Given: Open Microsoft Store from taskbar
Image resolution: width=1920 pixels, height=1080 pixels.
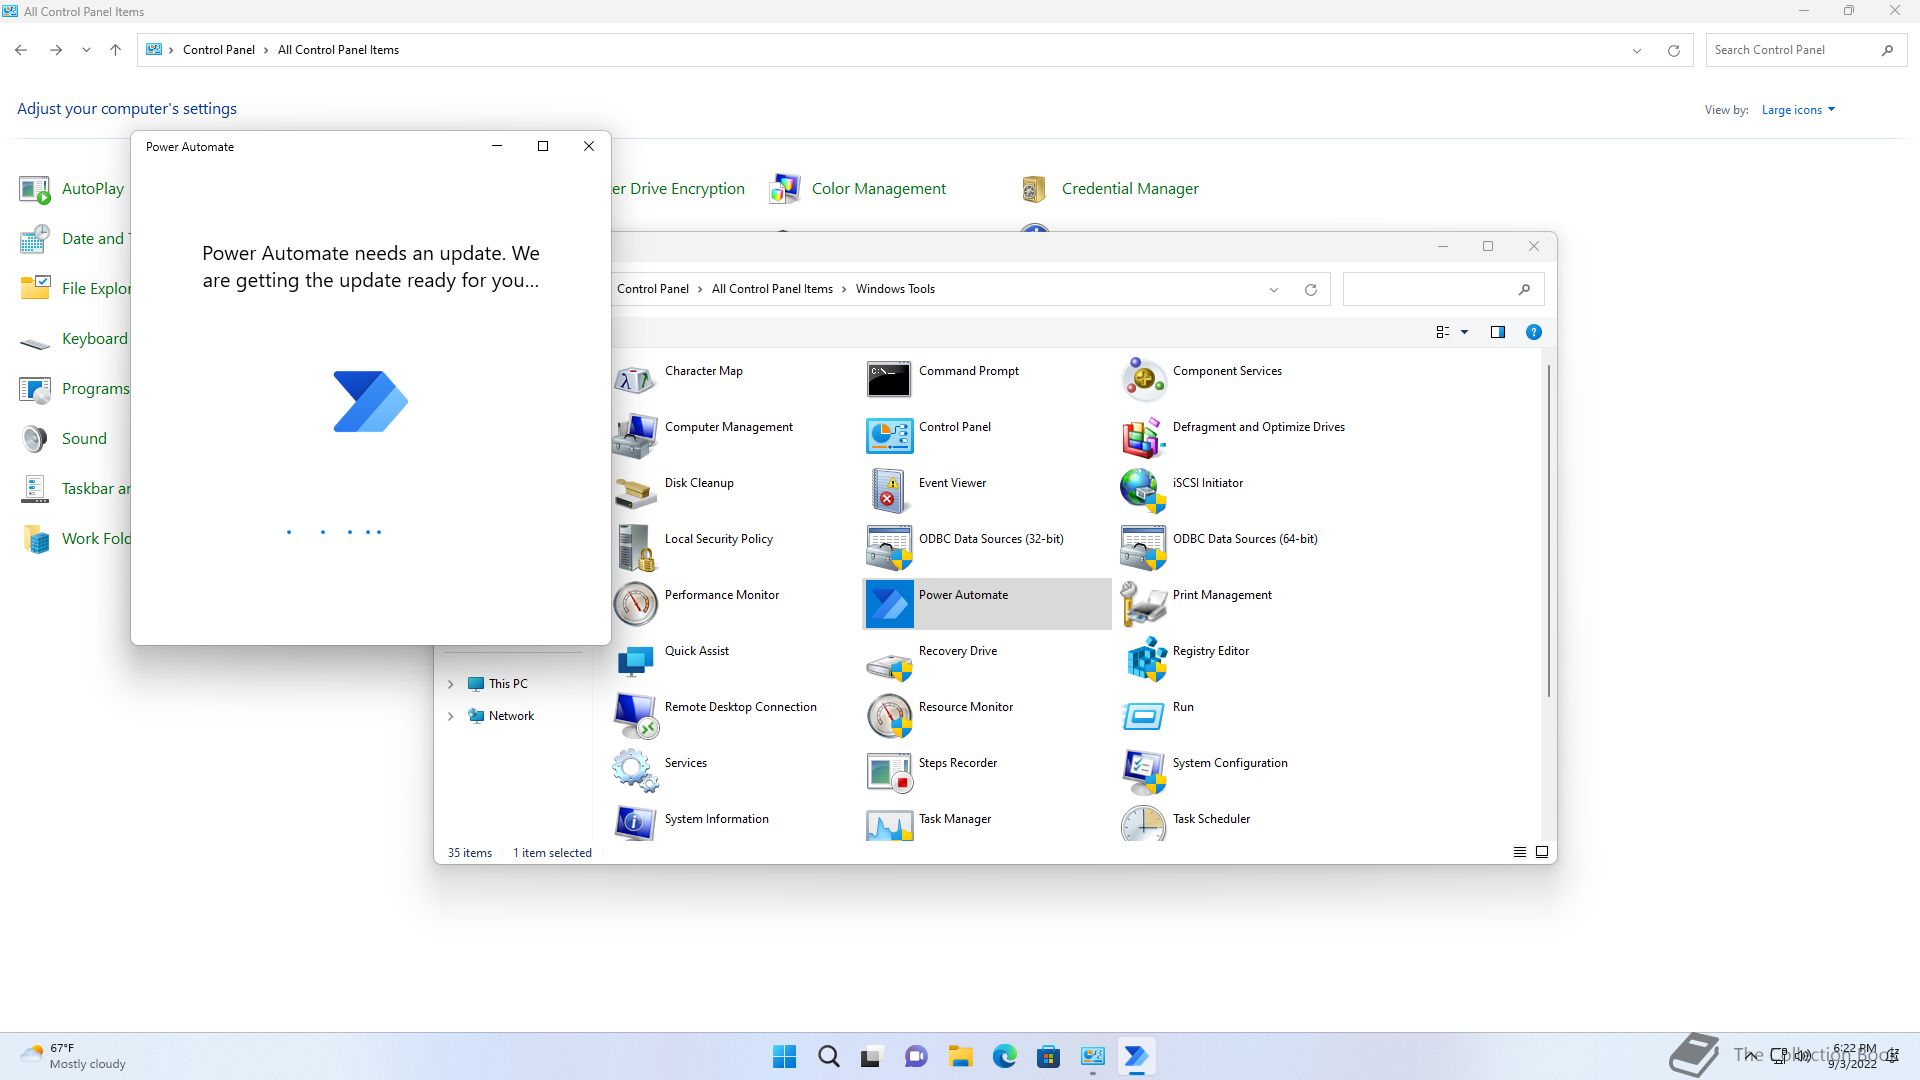Looking at the screenshot, I should 1048,1056.
